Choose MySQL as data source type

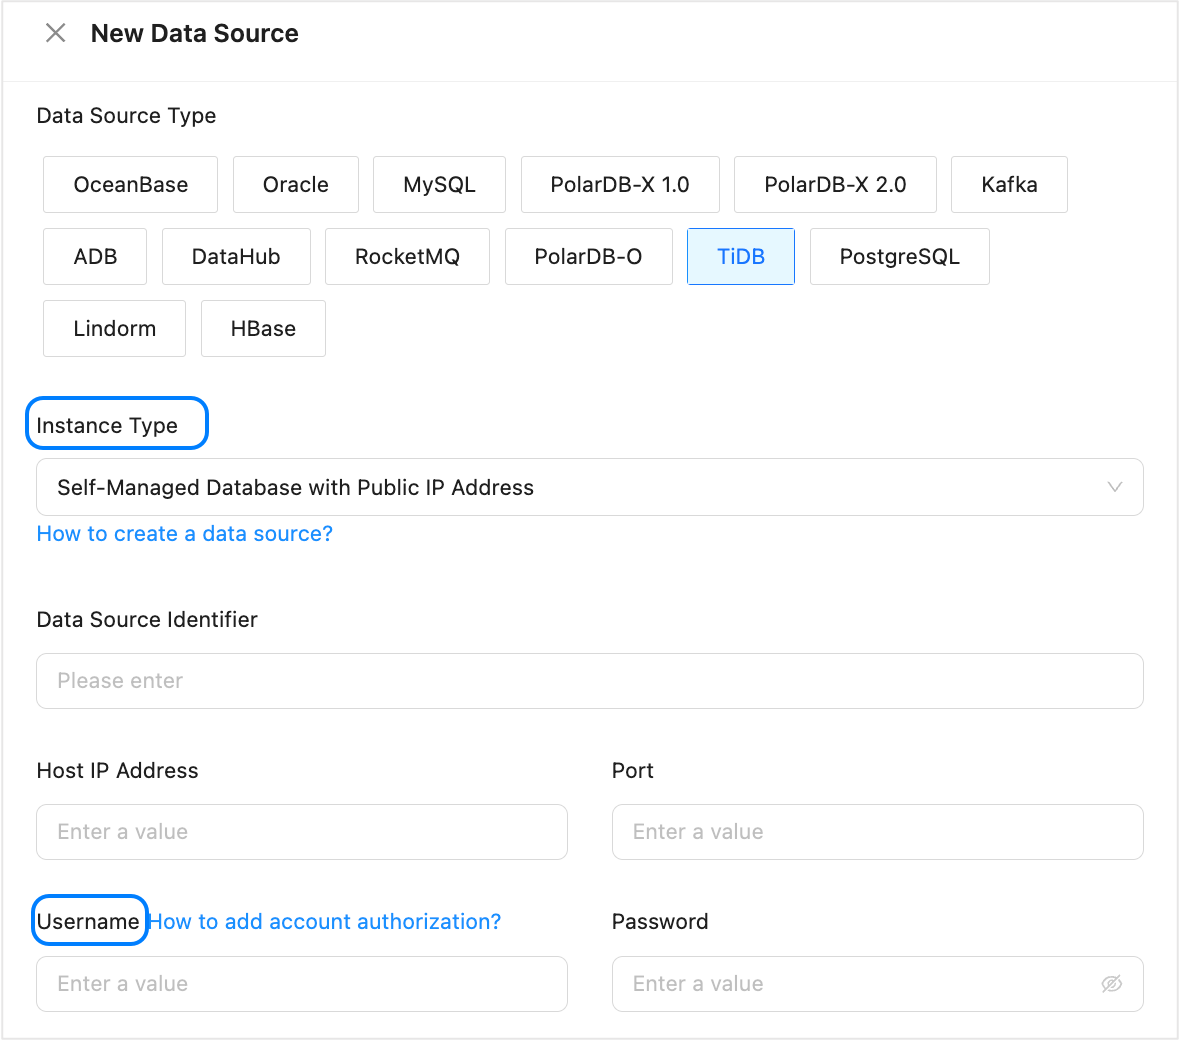pyautogui.click(x=439, y=184)
